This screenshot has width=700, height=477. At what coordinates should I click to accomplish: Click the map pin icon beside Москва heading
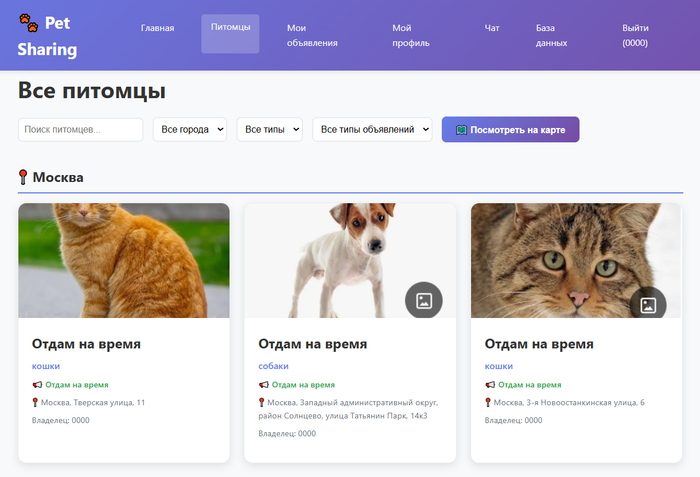pyautogui.click(x=24, y=177)
